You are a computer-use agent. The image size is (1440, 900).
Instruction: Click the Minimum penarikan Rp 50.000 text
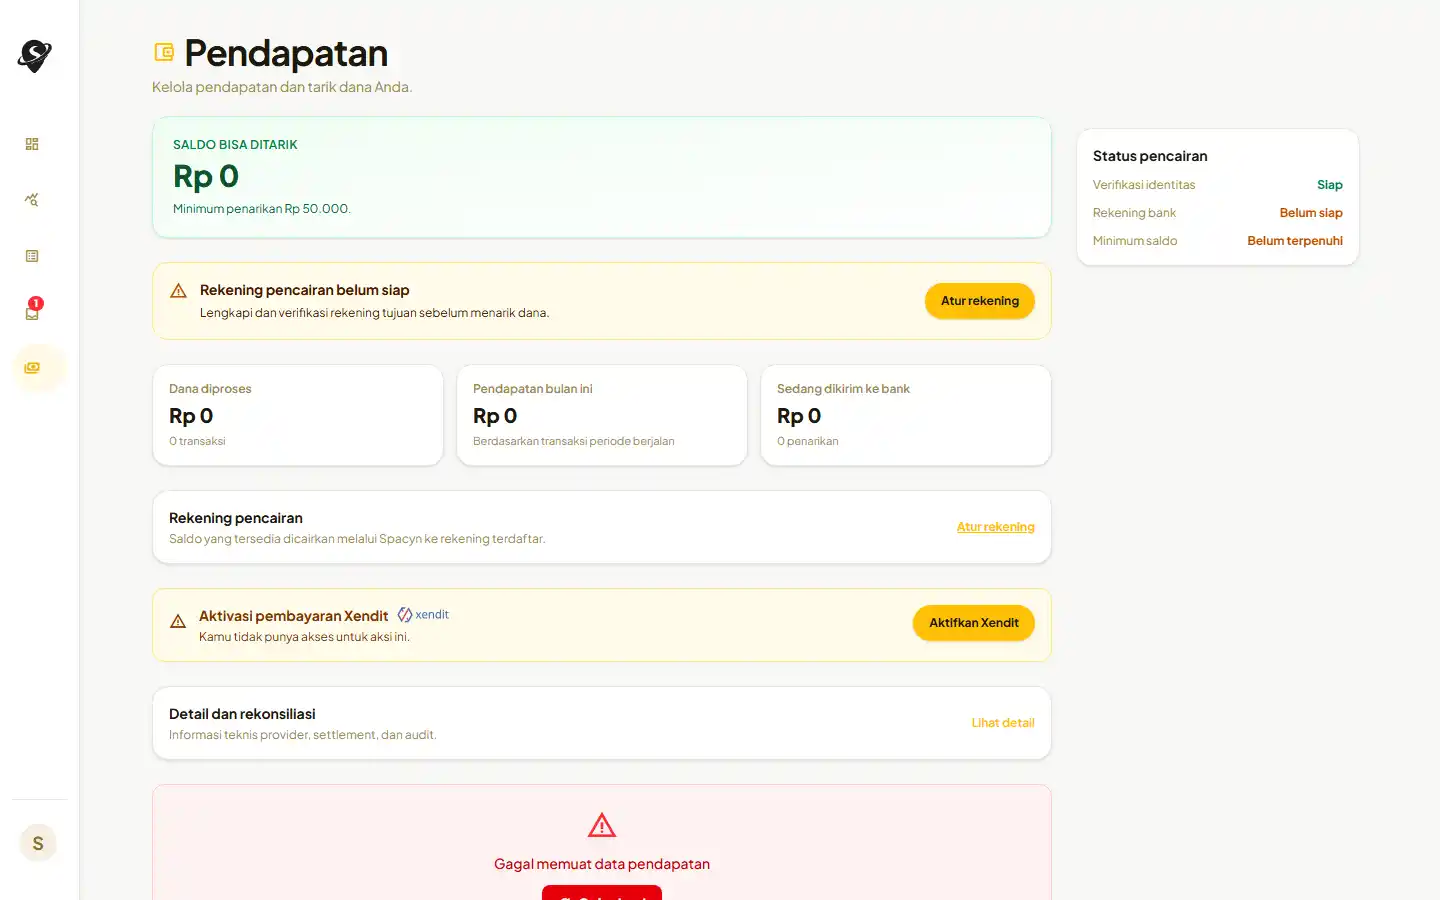coord(262,209)
